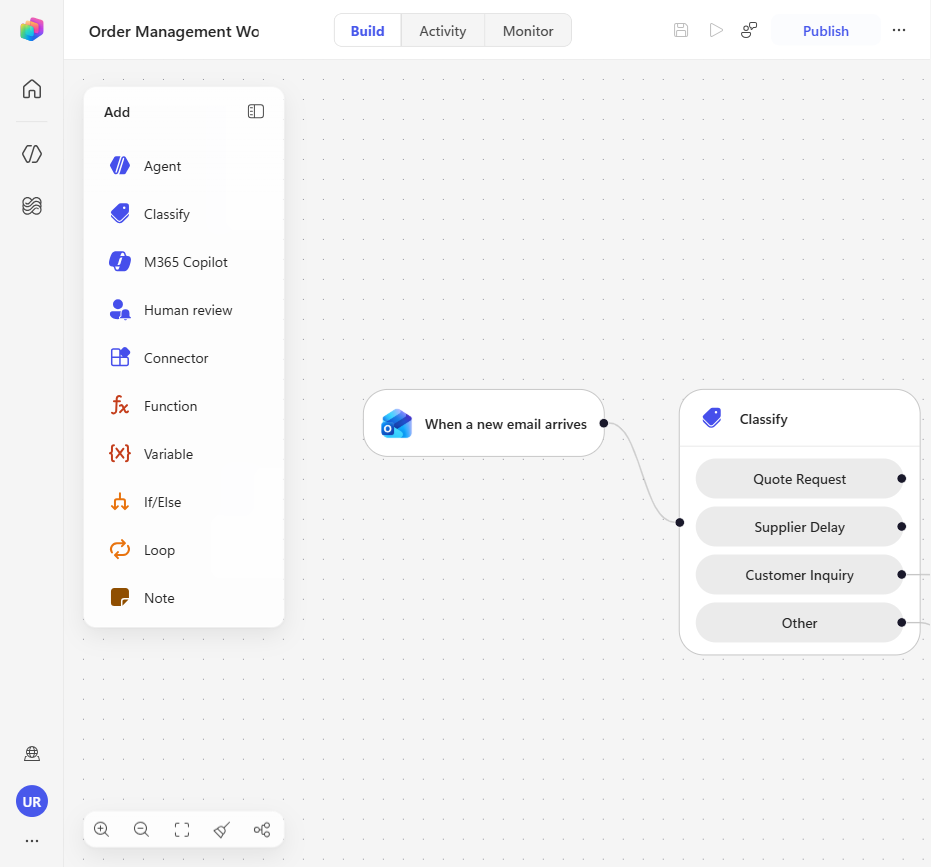Collapse the Add panel
Viewport: 931px width, 867px height.
[x=256, y=112]
